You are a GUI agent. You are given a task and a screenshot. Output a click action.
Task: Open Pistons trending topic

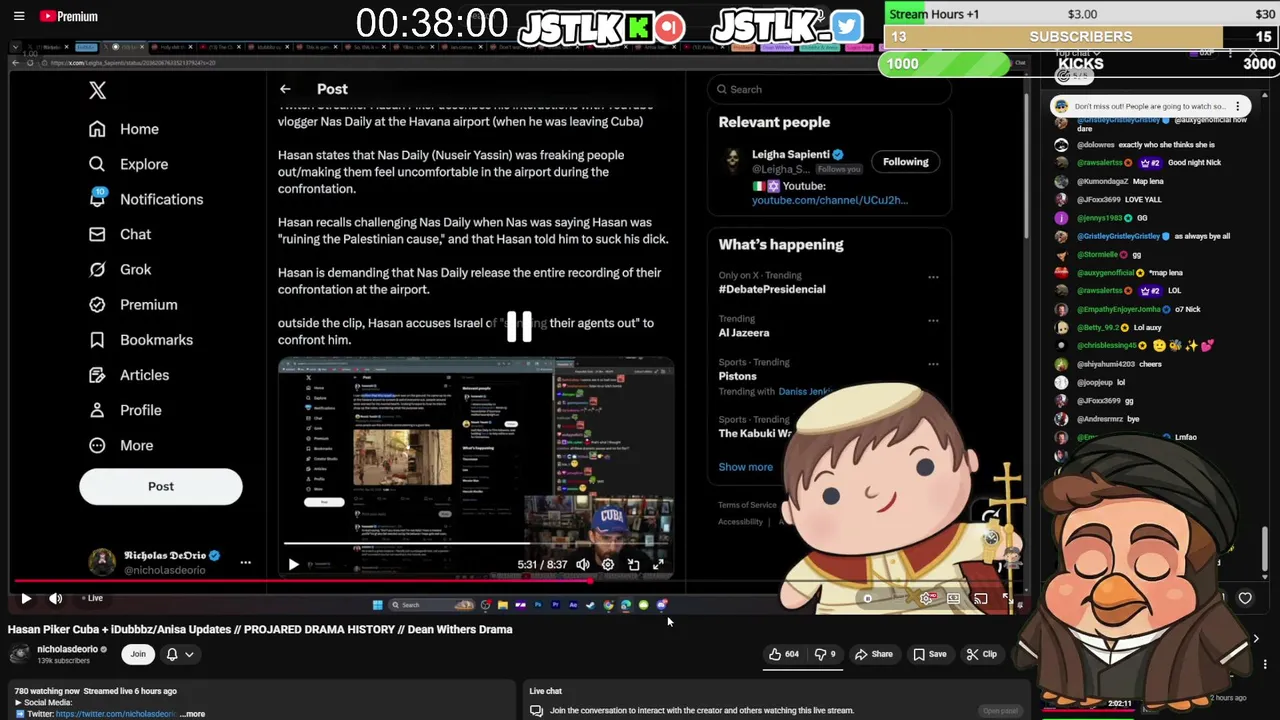pos(737,376)
